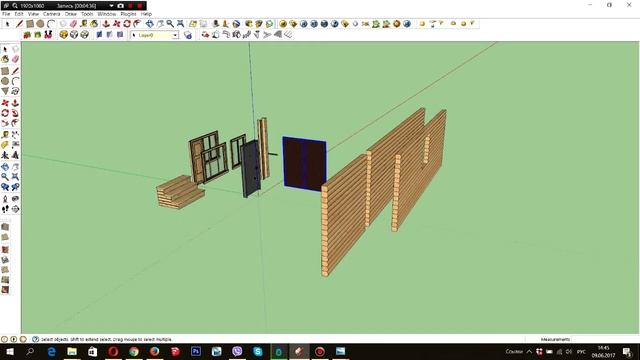Open Firefox from the taskbar
Image resolution: width=640 pixels, height=360 pixels.
click(x=154, y=351)
